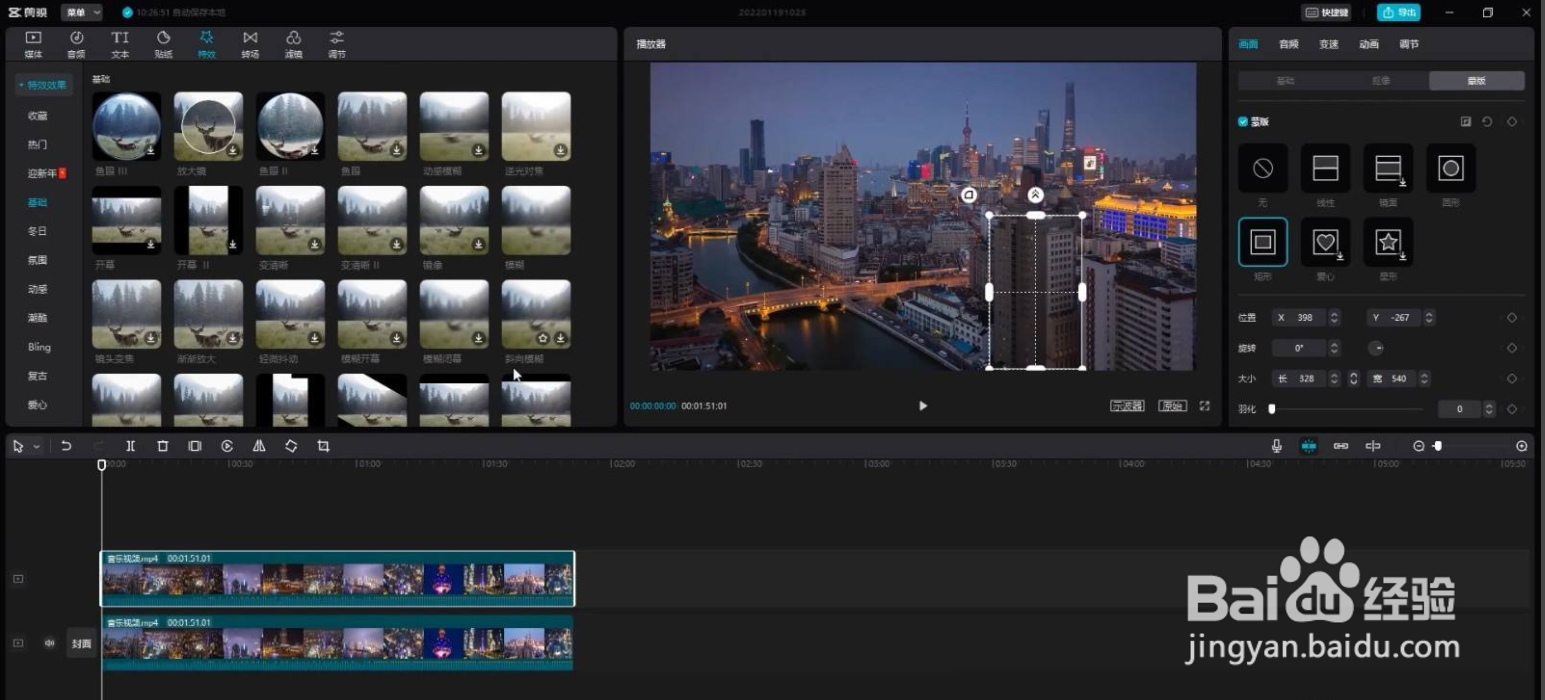Switch to the 音频 tab in properties panel
The width and height of the screenshot is (1545, 700).
click(x=1289, y=44)
